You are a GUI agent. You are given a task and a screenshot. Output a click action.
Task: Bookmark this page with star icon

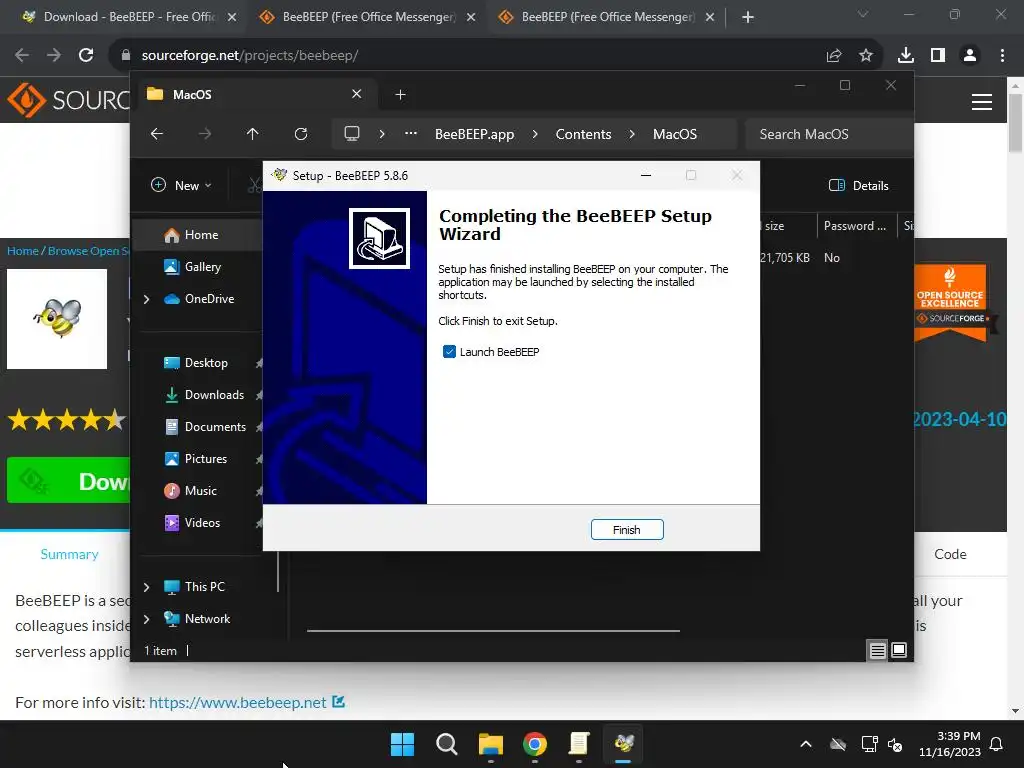(866, 56)
